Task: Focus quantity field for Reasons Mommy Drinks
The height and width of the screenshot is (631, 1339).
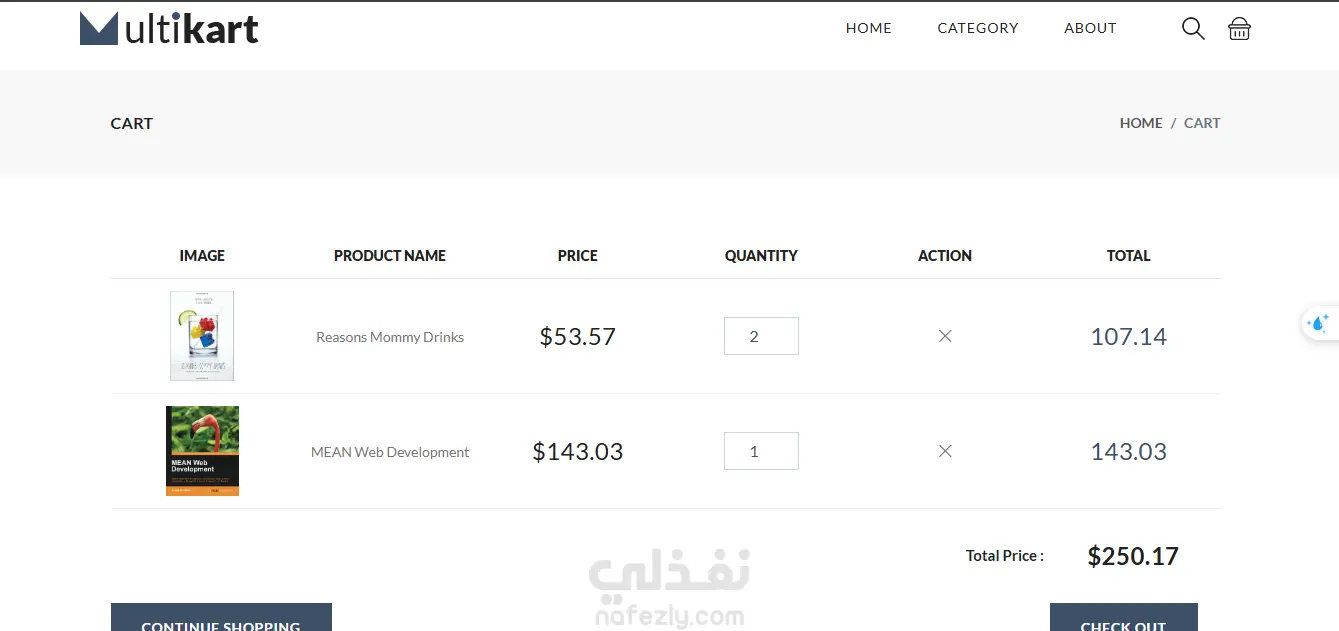Action: click(x=761, y=336)
